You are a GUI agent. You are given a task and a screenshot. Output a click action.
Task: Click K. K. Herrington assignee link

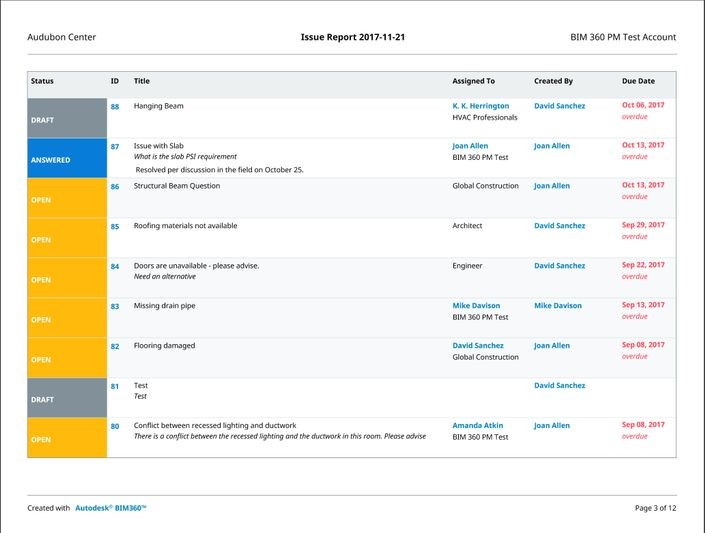(x=481, y=106)
